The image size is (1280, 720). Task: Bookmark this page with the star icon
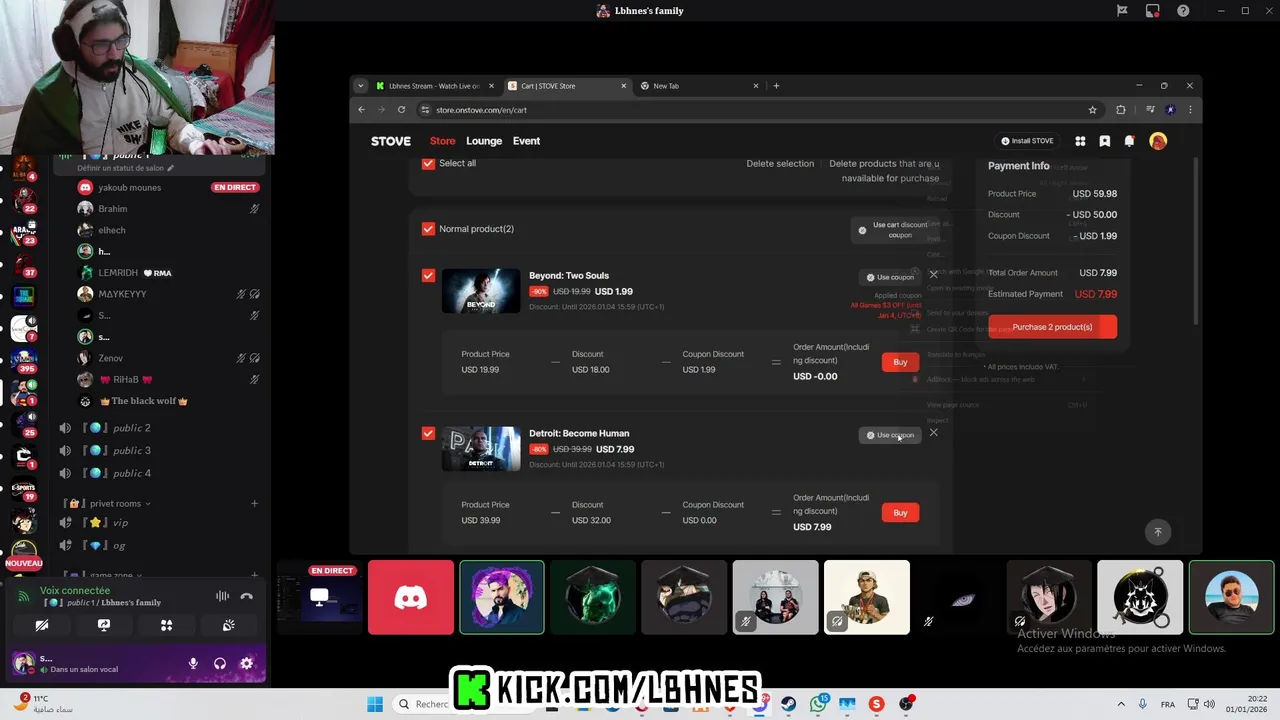1092,110
